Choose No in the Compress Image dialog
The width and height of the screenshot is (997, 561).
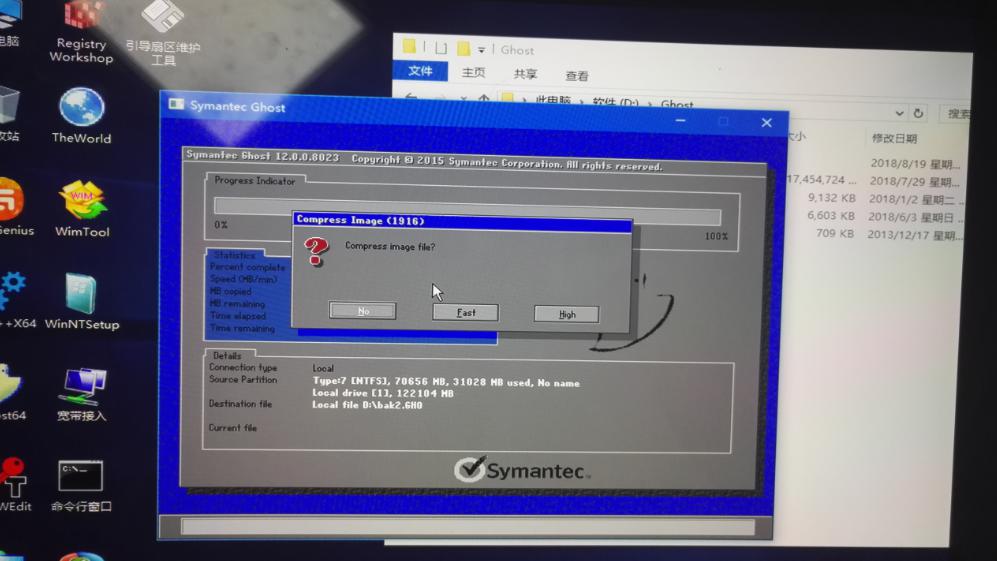pyautogui.click(x=362, y=310)
